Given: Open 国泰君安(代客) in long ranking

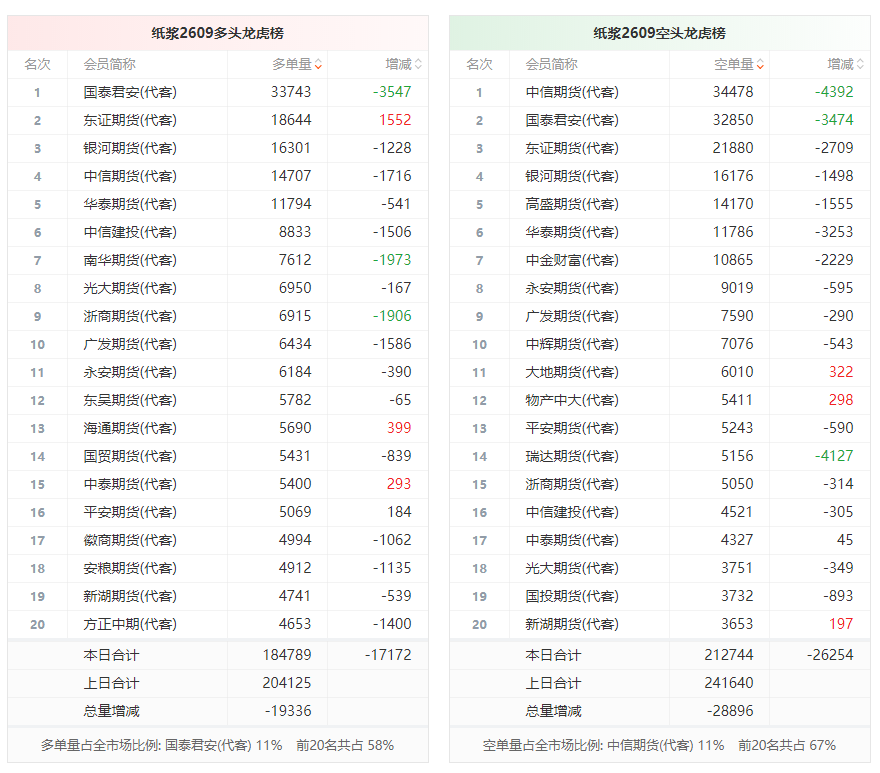Looking at the screenshot, I should [130, 92].
